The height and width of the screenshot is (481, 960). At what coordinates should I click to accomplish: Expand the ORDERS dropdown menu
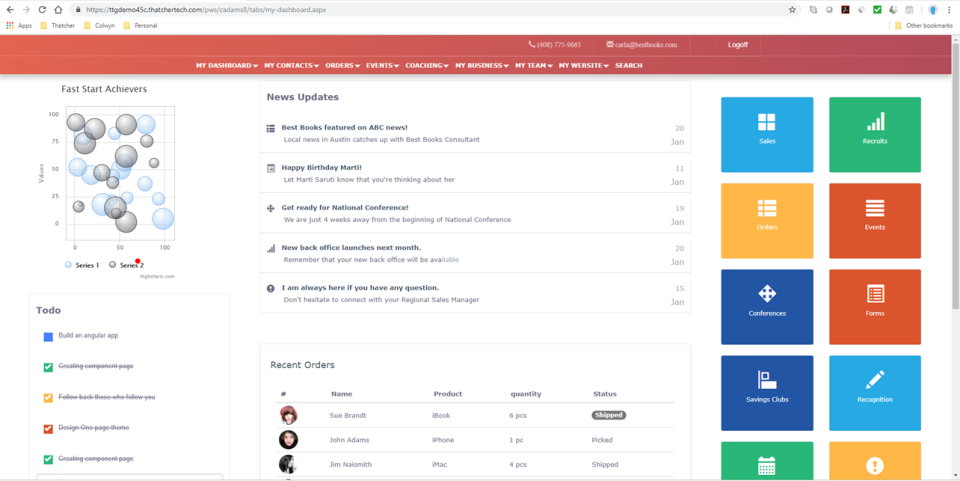(342, 65)
